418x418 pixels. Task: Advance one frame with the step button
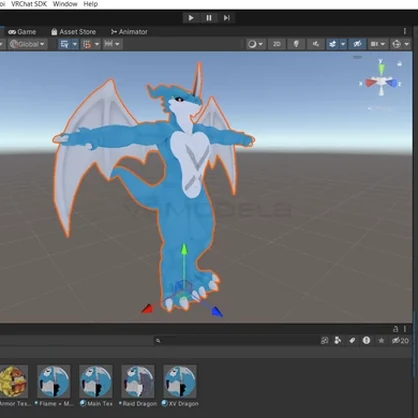coord(227,18)
